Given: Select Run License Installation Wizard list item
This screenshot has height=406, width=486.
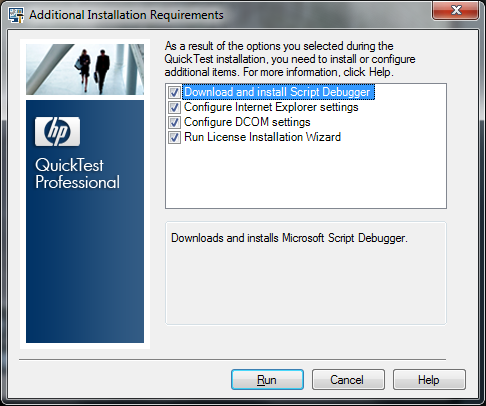Looking at the screenshot, I should pos(262,137).
